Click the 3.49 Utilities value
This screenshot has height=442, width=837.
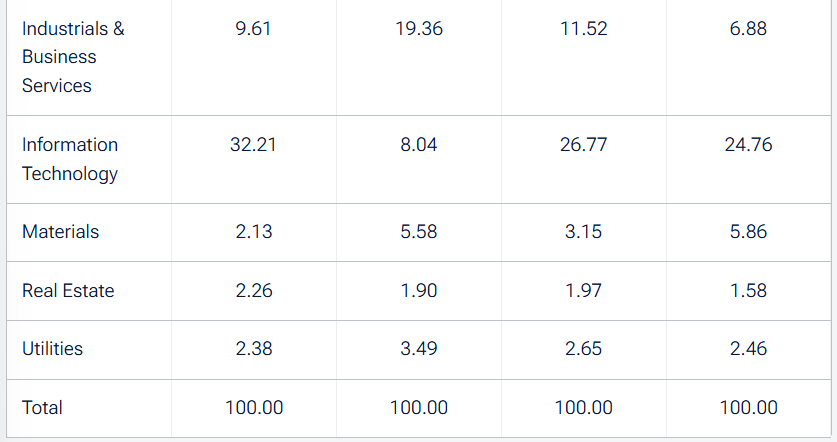[419, 349]
